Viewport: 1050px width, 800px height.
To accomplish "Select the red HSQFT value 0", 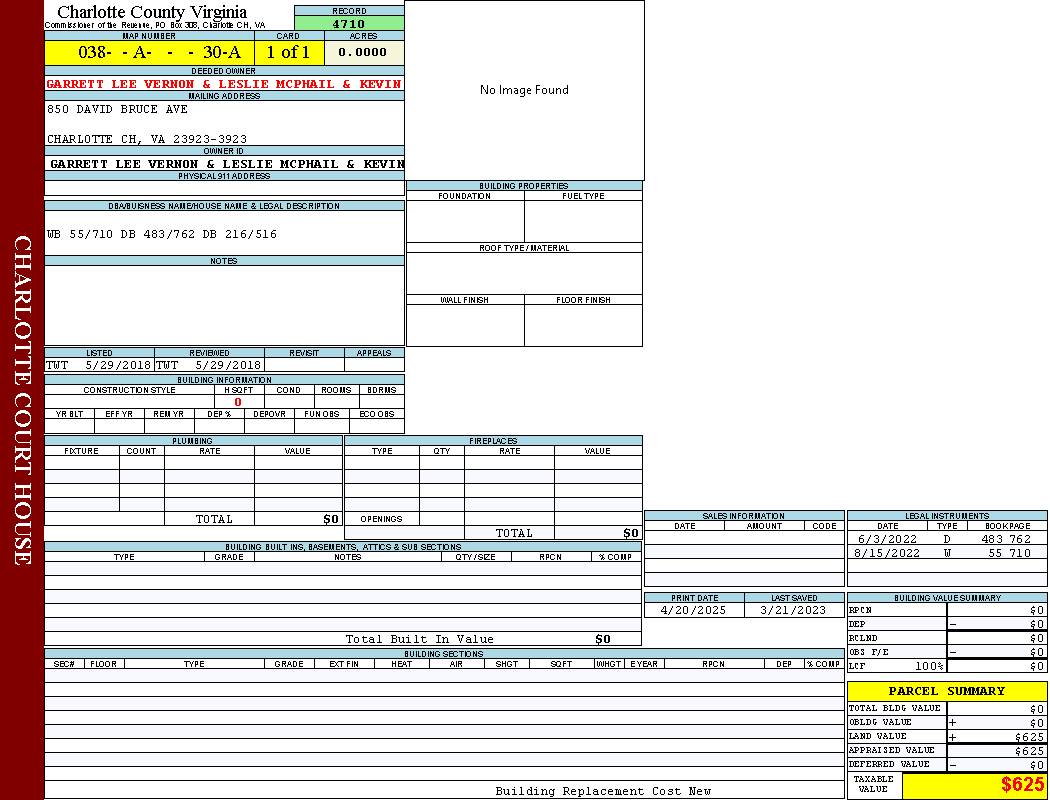I will (238, 402).
